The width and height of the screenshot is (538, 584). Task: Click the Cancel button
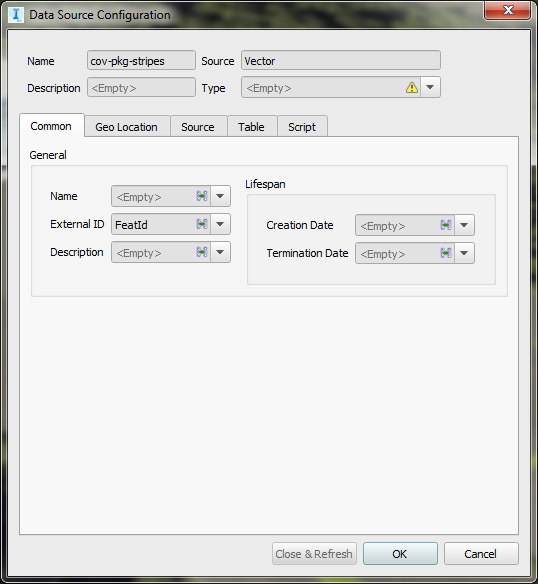point(481,554)
